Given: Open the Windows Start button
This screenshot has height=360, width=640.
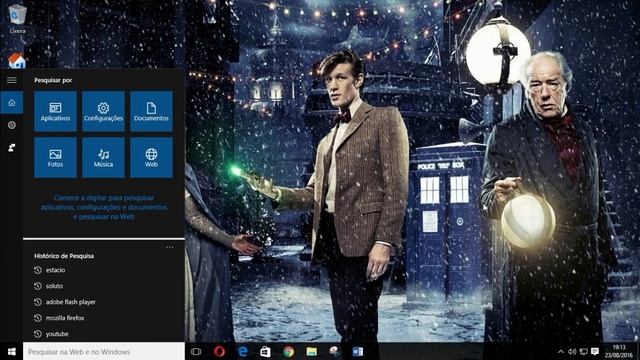Looking at the screenshot, I should (x=11, y=351).
